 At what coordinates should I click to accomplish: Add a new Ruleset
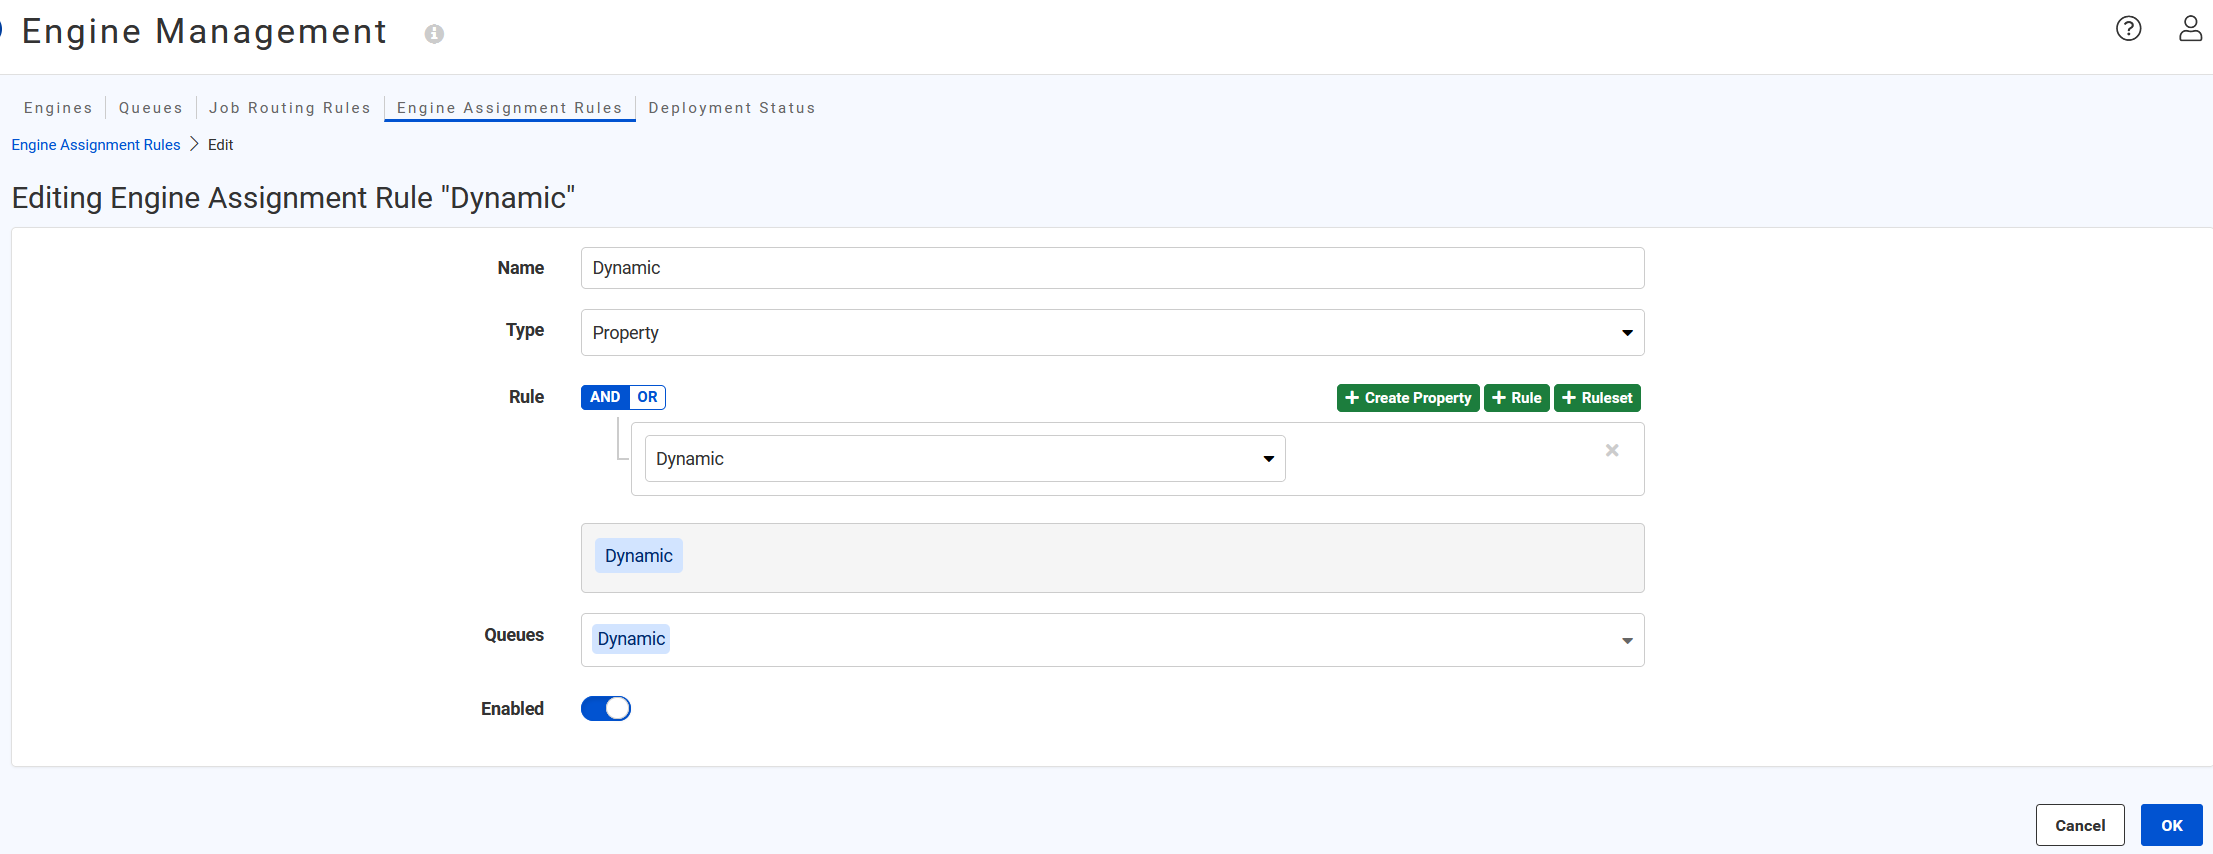coord(1597,398)
